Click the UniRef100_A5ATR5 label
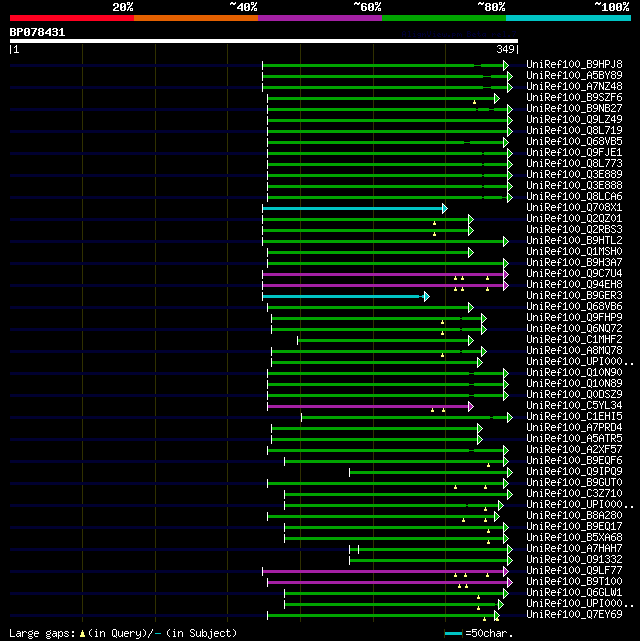 (x=574, y=439)
